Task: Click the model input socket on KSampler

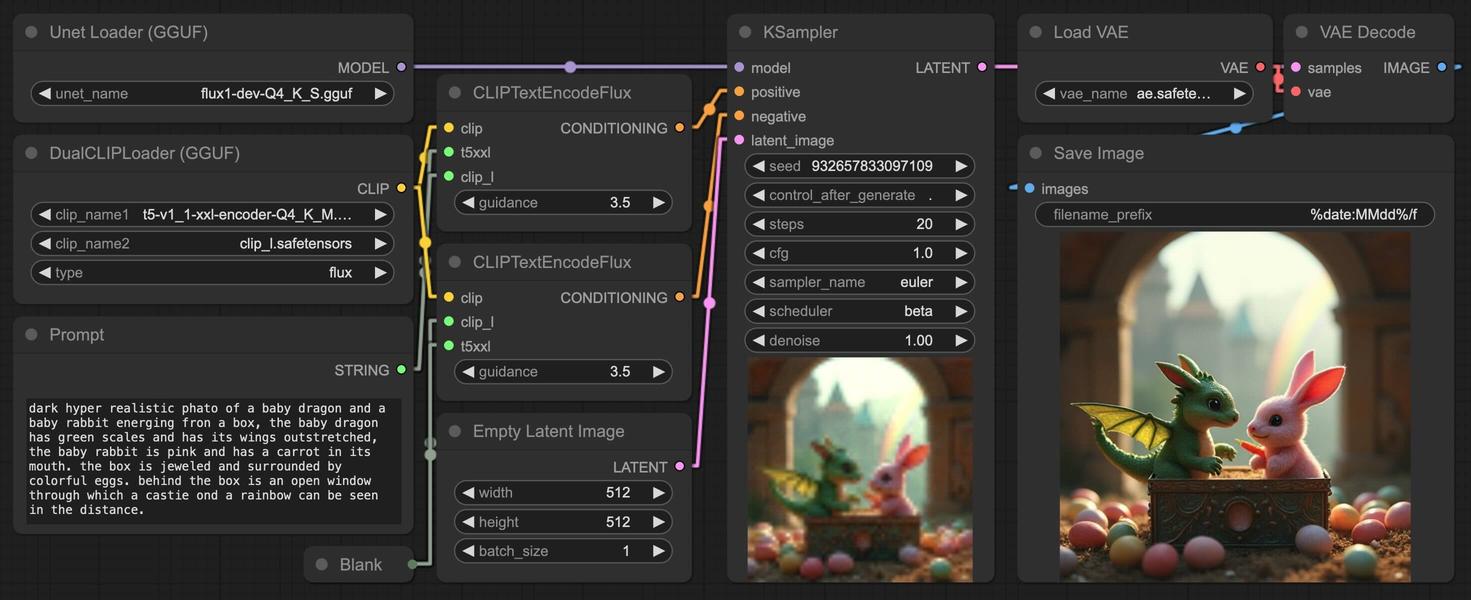Action: pyautogui.click(x=739, y=67)
